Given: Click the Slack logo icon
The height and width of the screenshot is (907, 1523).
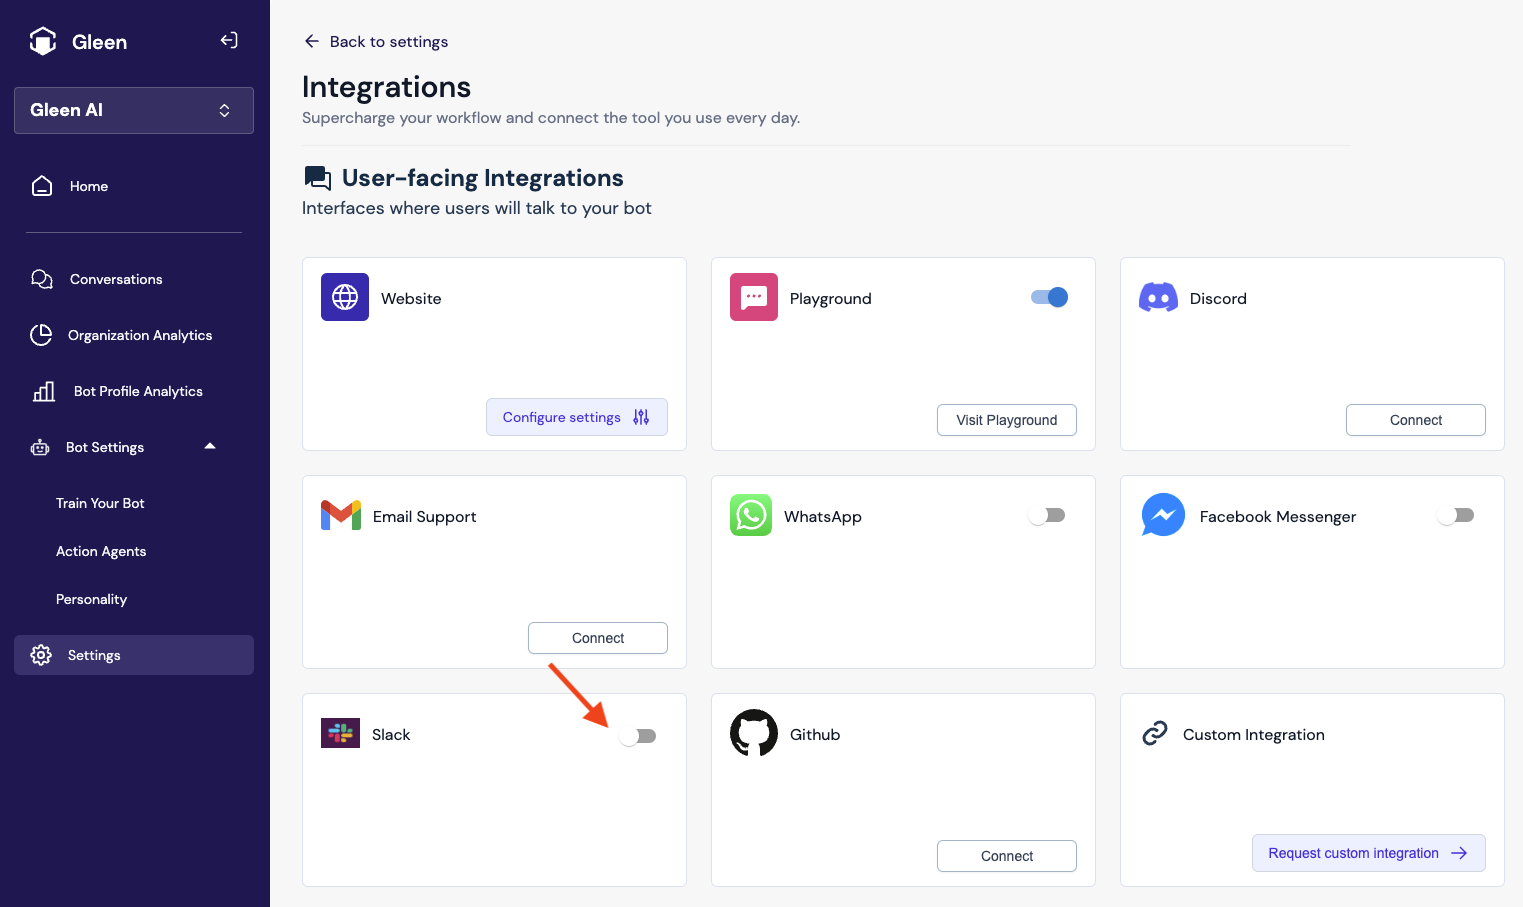Looking at the screenshot, I should click(340, 733).
